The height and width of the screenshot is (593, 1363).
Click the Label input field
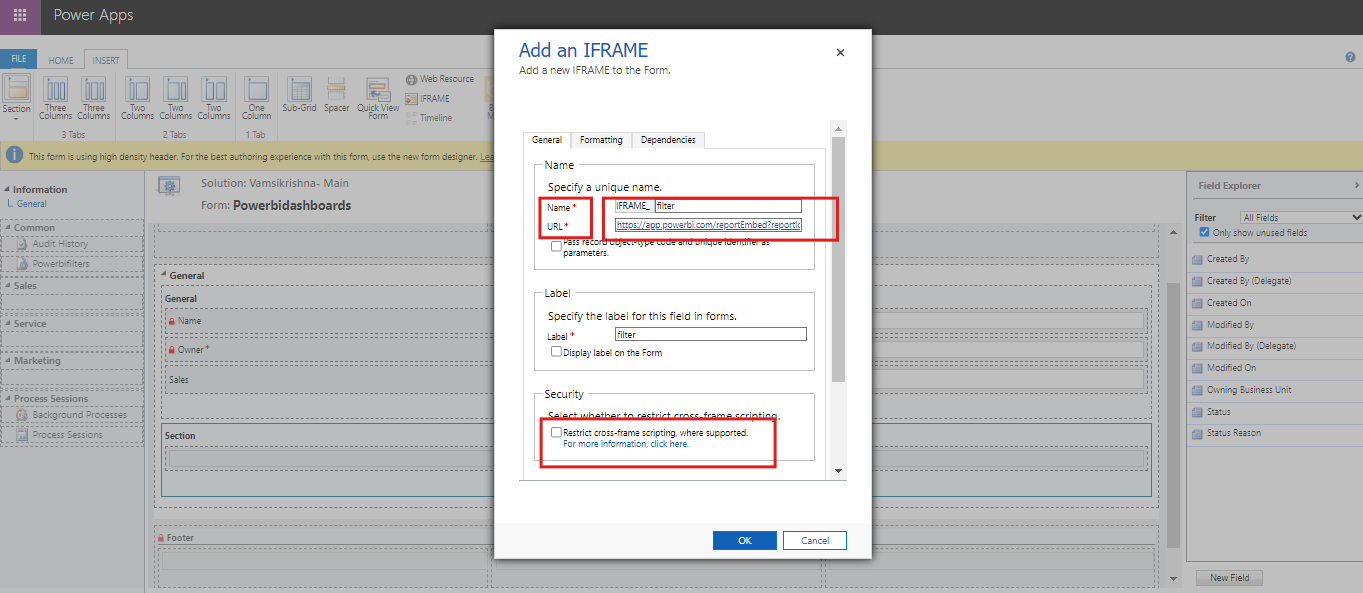[710, 334]
